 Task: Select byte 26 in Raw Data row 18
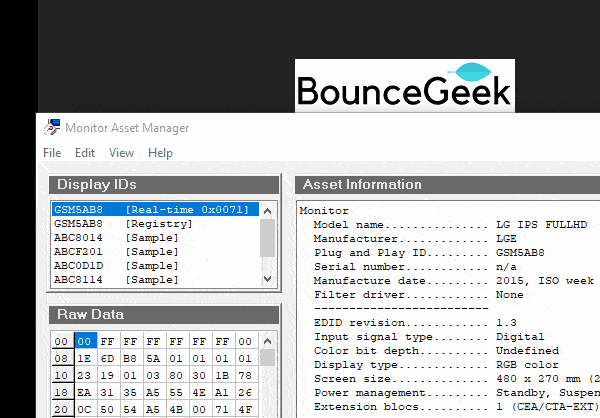(x=245, y=392)
